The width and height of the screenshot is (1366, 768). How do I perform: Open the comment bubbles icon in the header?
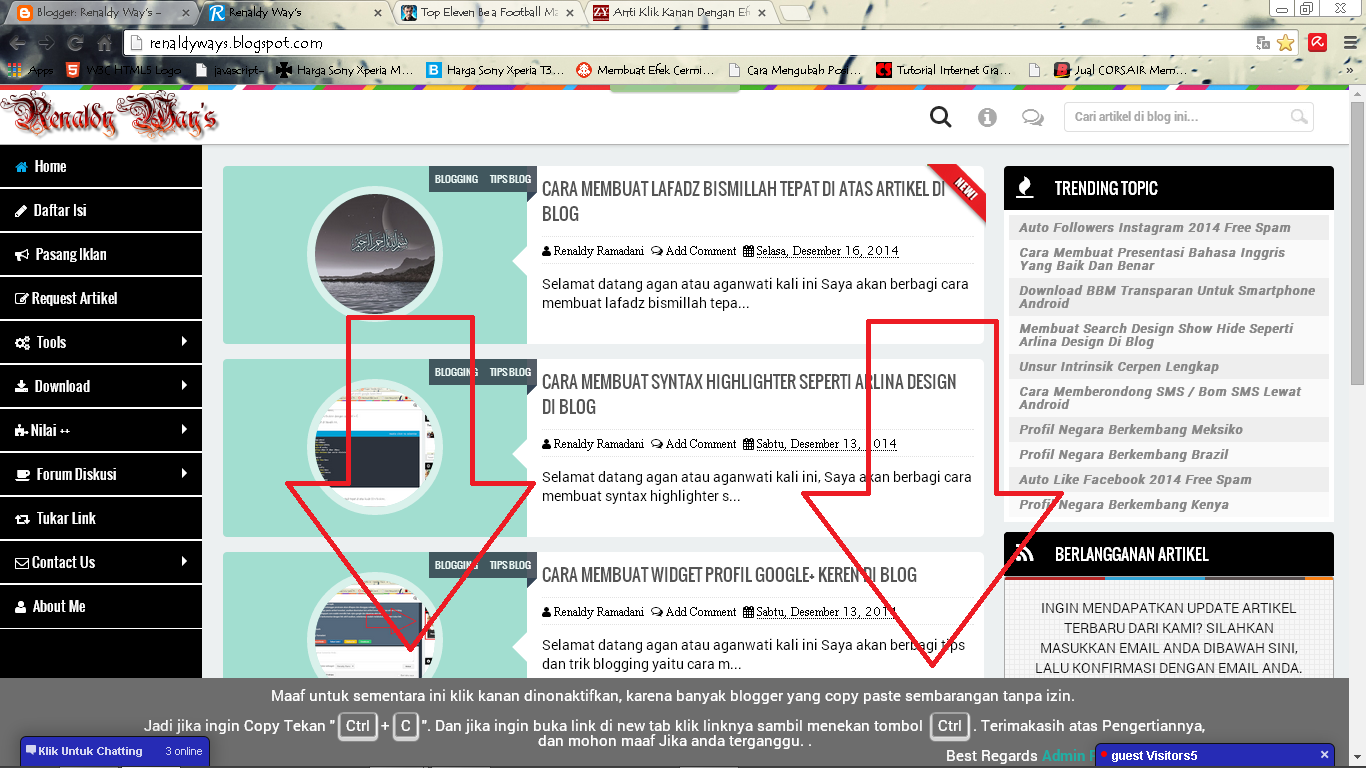[1033, 117]
